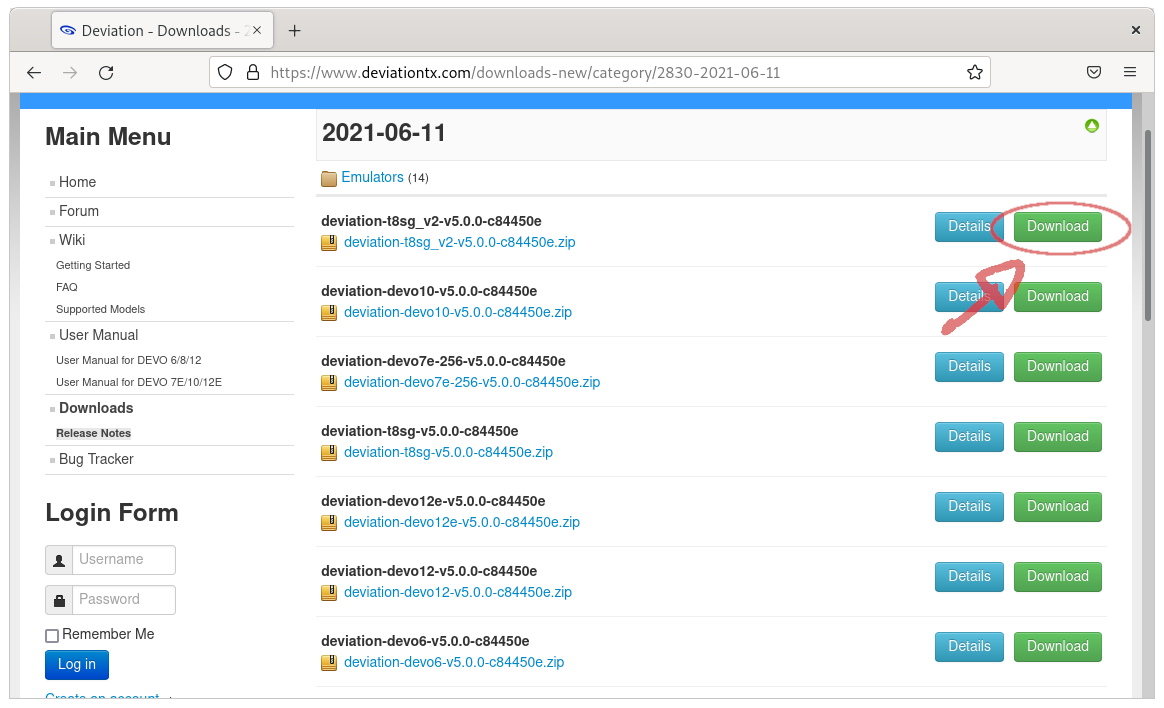
Task: Click deviation-devo12e-v5.0.0-c84450e.zip file link
Action: click(x=462, y=522)
